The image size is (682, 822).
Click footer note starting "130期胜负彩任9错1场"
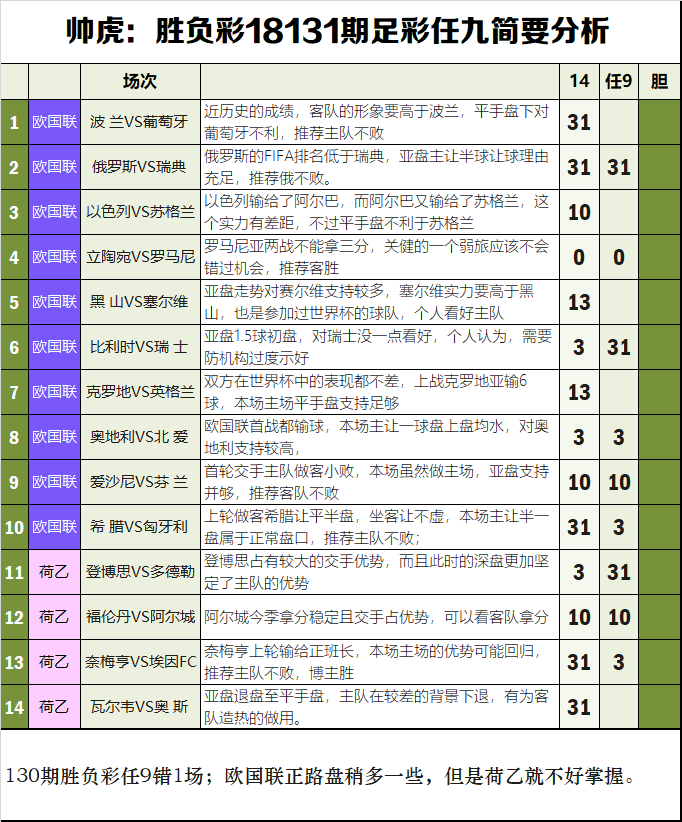point(320,776)
